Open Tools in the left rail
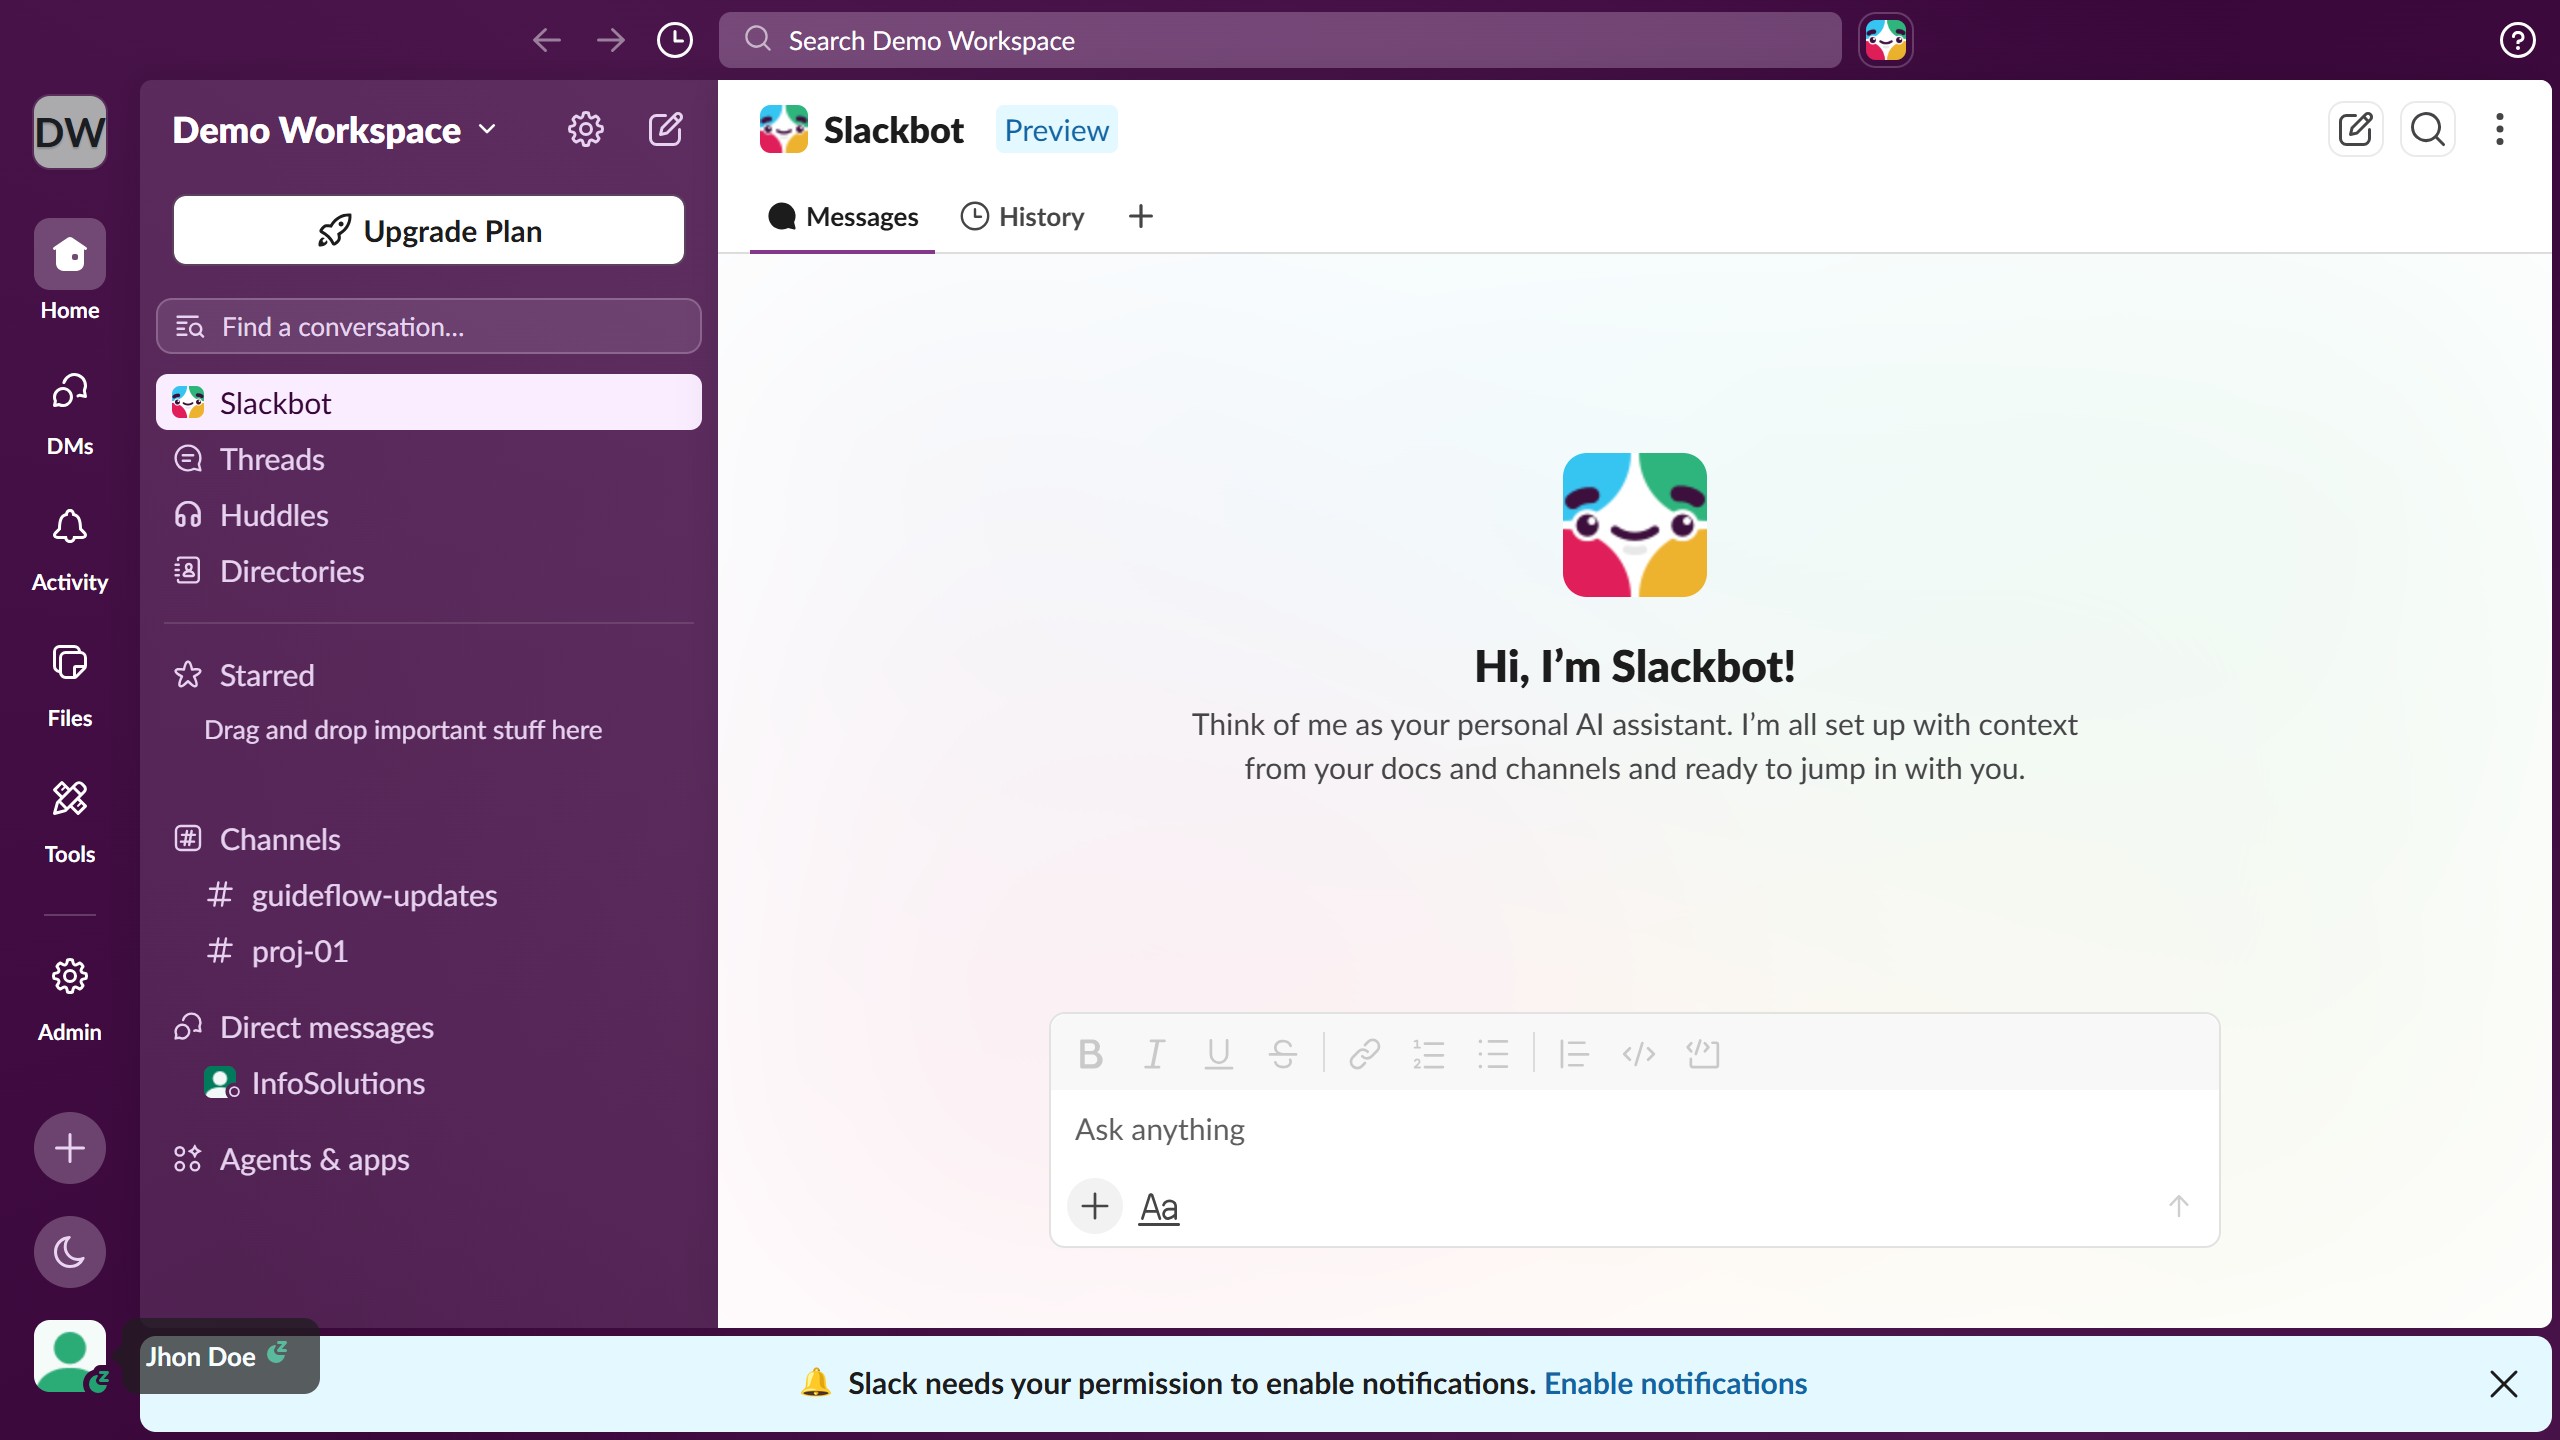Viewport: 2560px width, 1440px height. coord(70,822)
